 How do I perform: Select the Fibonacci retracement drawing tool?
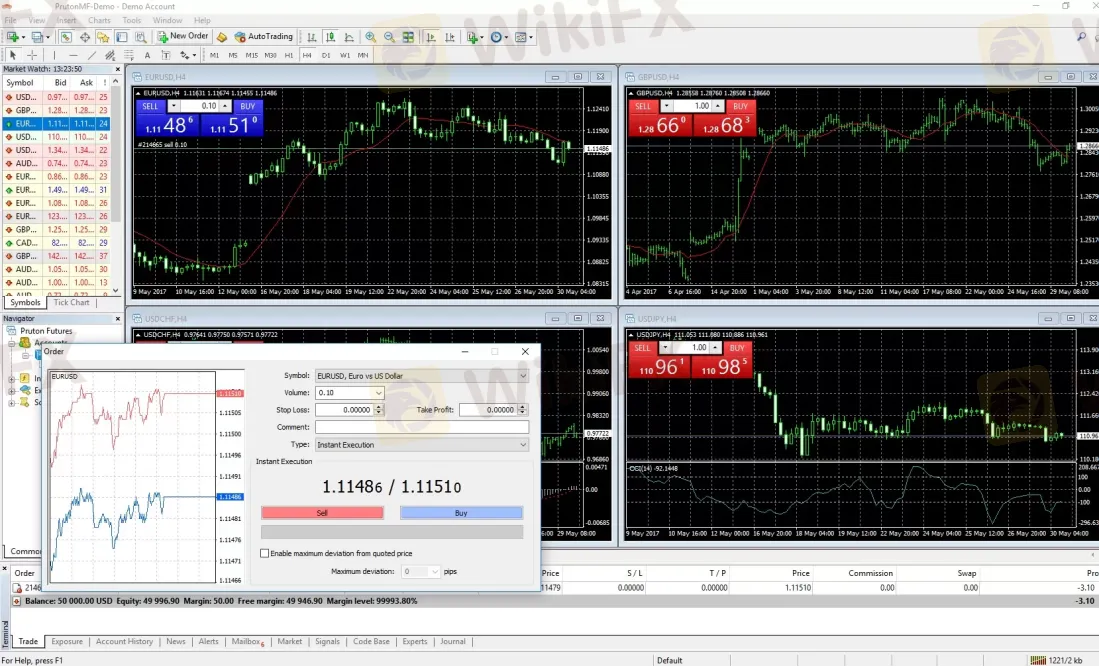tap(128, 55)
